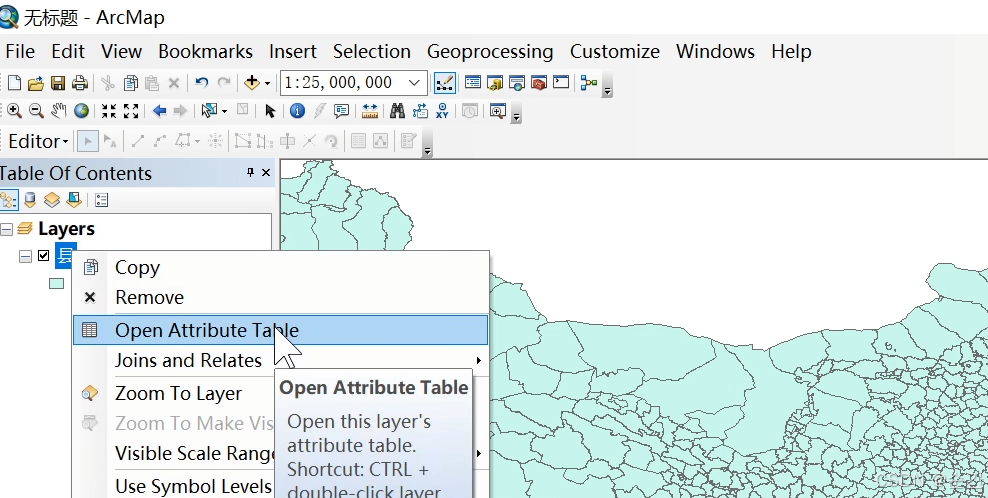Select the Measure ruler tool
988x498 pixels.
point(370,111)
